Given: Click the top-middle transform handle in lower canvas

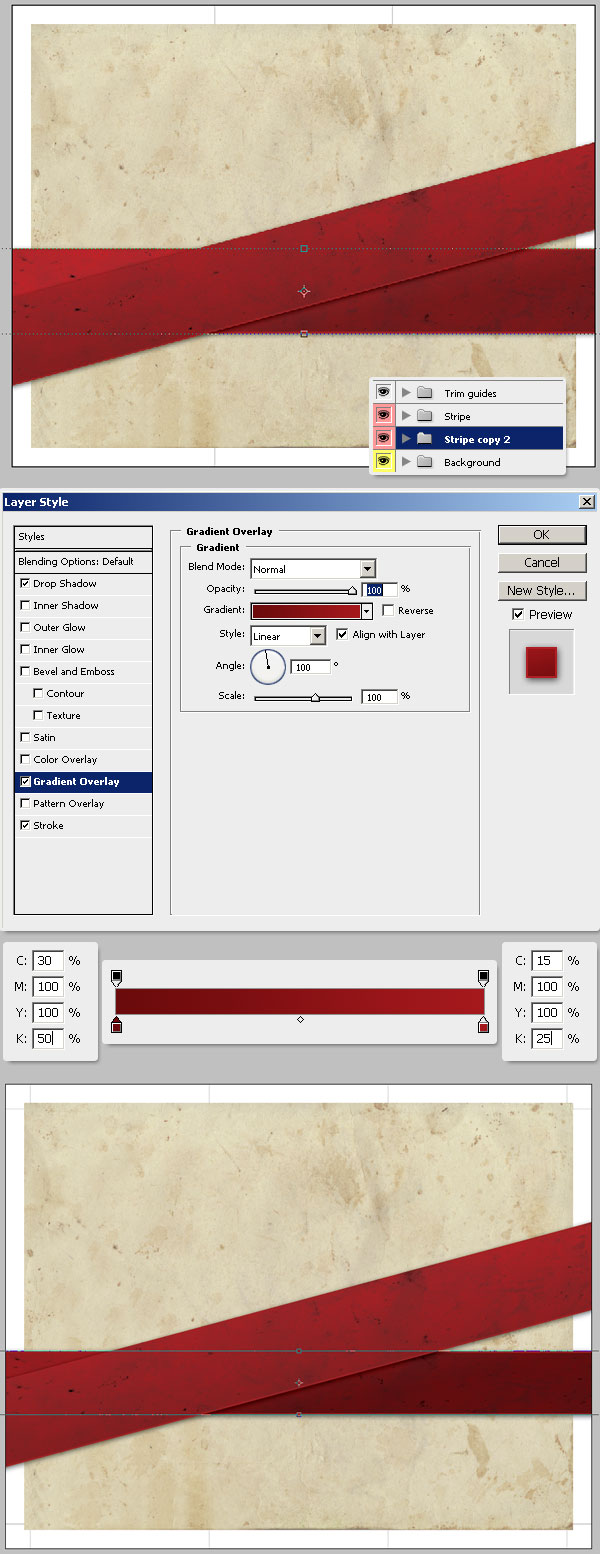Looking at the screenshot, I should coord(299,1351).
